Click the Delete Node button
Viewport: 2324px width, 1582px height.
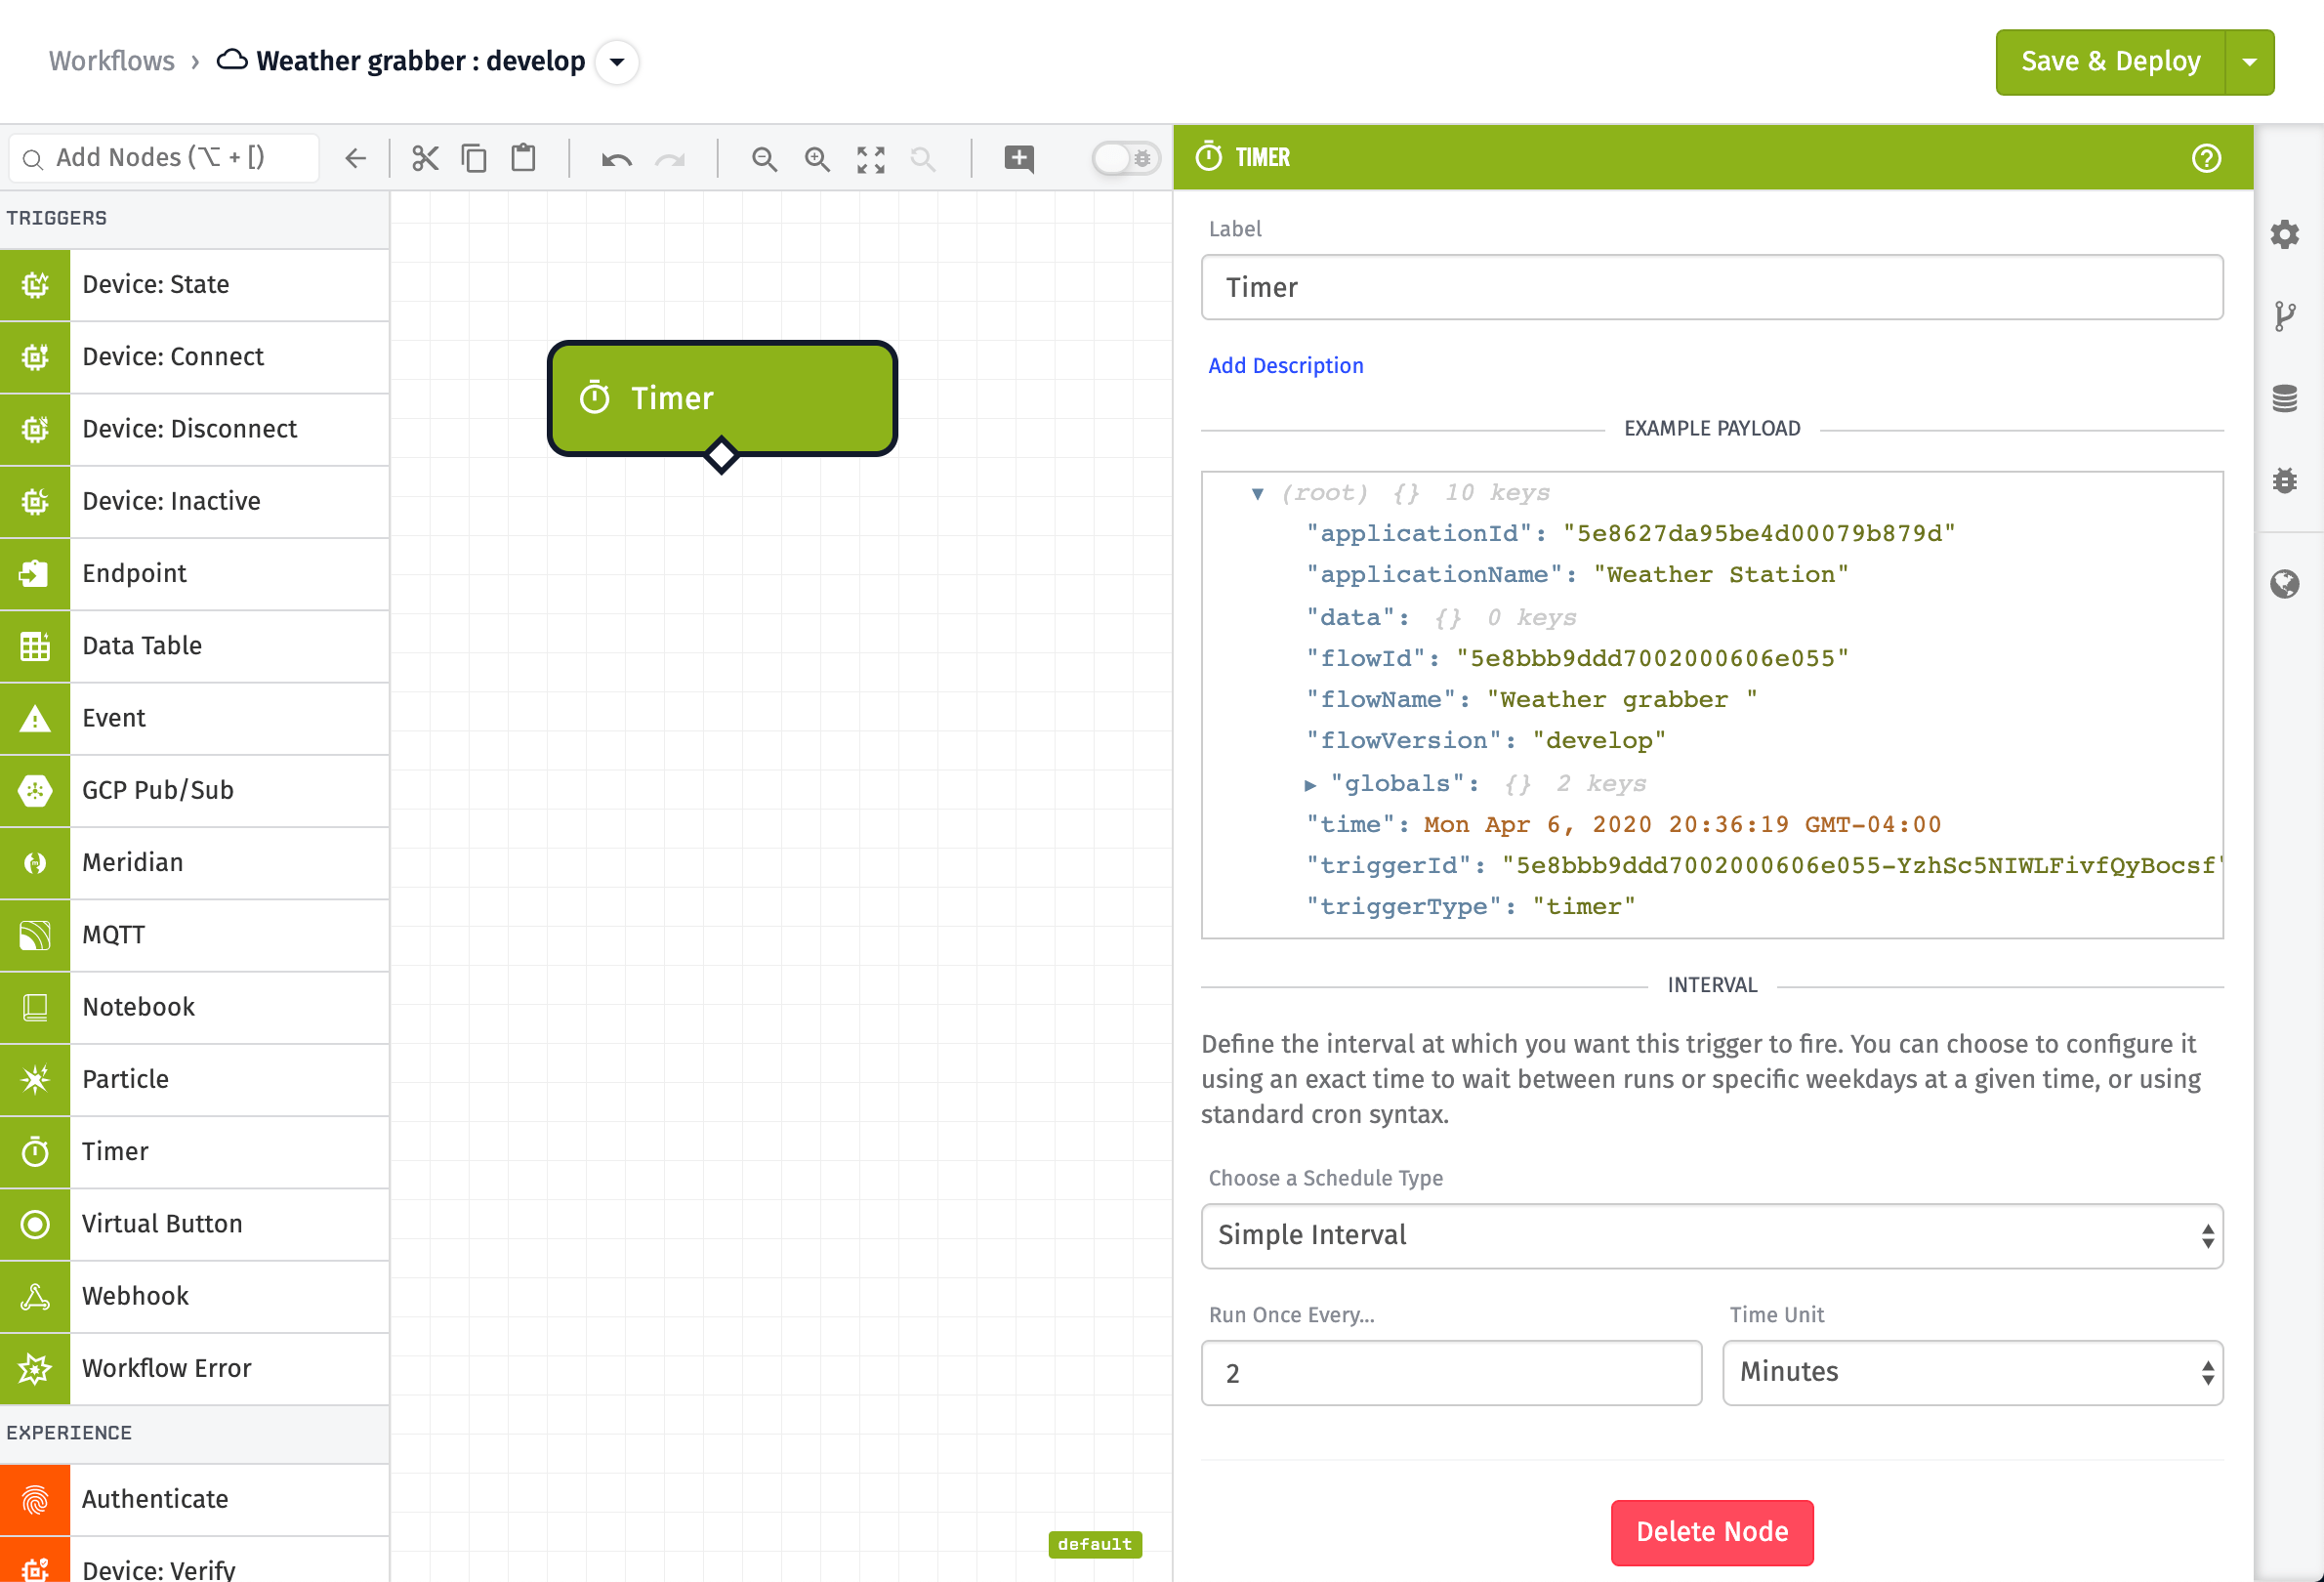[x=1711, y=1533]
